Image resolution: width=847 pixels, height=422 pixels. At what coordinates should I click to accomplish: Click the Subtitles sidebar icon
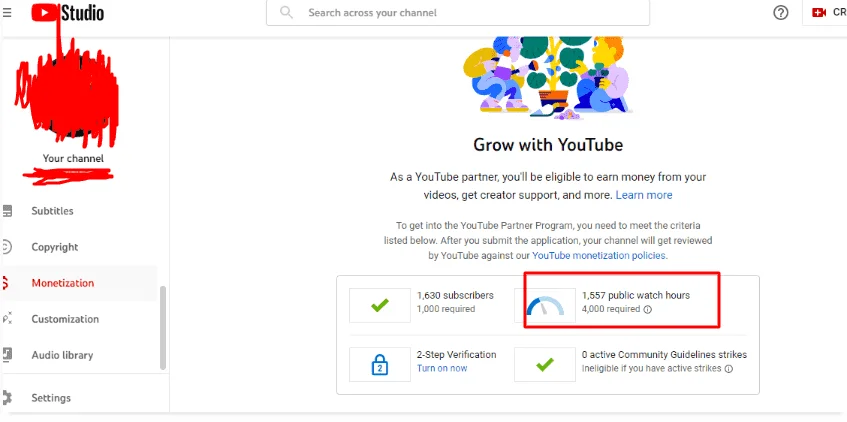[6, 211]
